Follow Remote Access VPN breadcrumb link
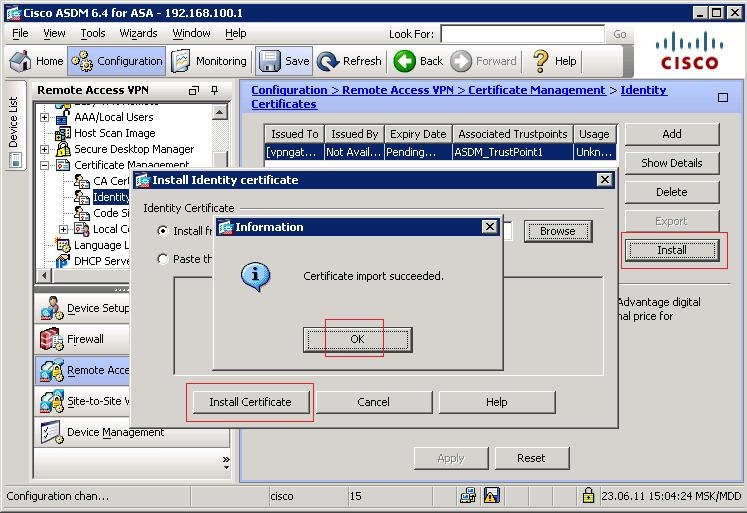This screenshot has height=513, width=747. pos(398,90)
